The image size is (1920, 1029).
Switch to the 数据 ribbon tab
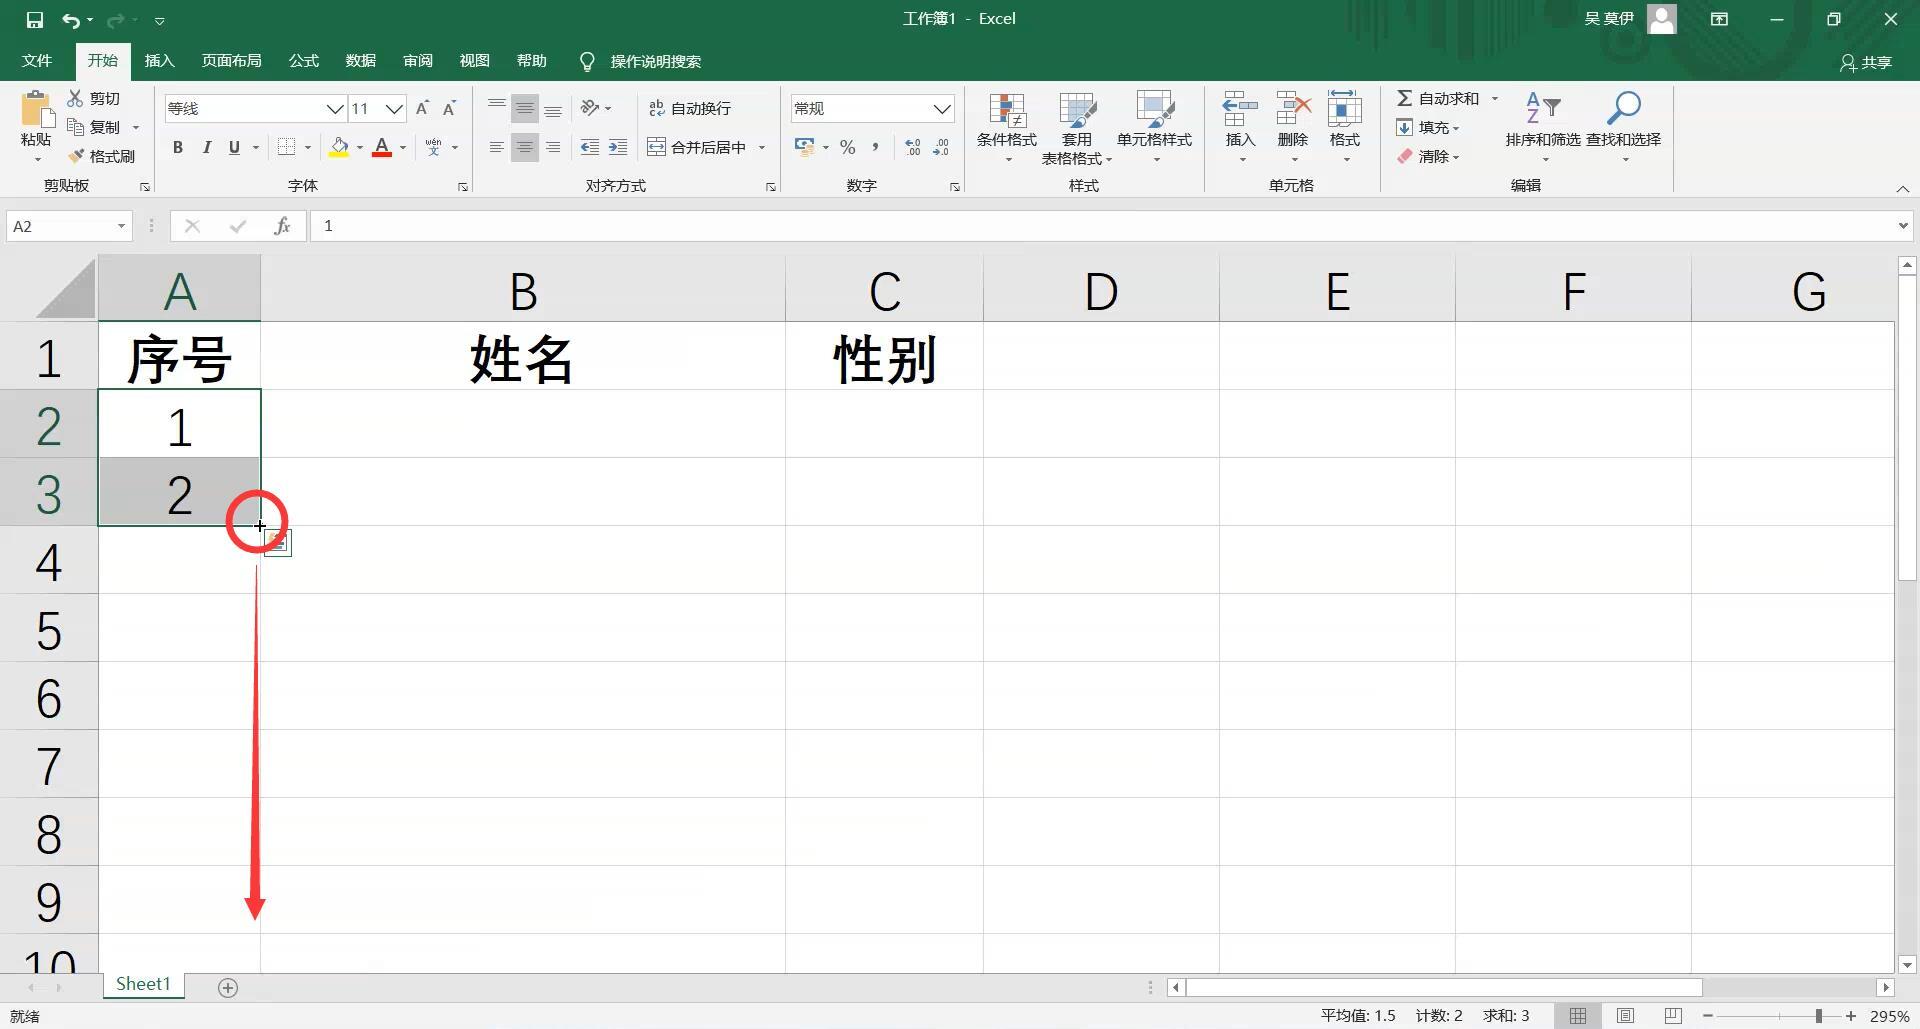click(x=361, y=61)
